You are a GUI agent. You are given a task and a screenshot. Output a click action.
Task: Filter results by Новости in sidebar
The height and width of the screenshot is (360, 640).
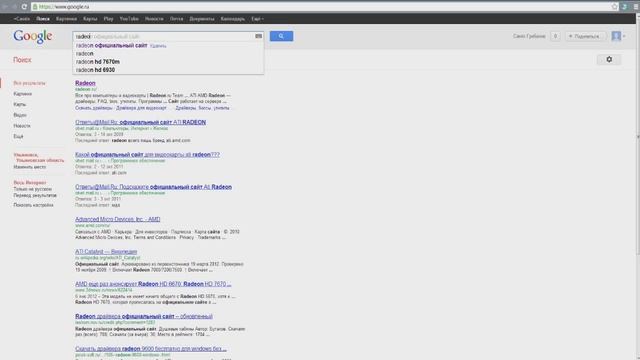pyautogui.click(x=22, y=126)
